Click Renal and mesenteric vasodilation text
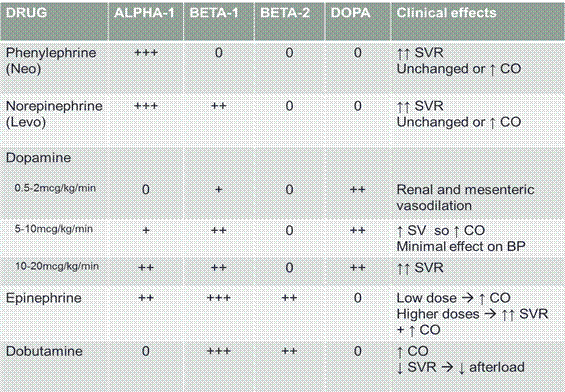The width and height of the screenshot is (565, 392). (x=465, y=197)
